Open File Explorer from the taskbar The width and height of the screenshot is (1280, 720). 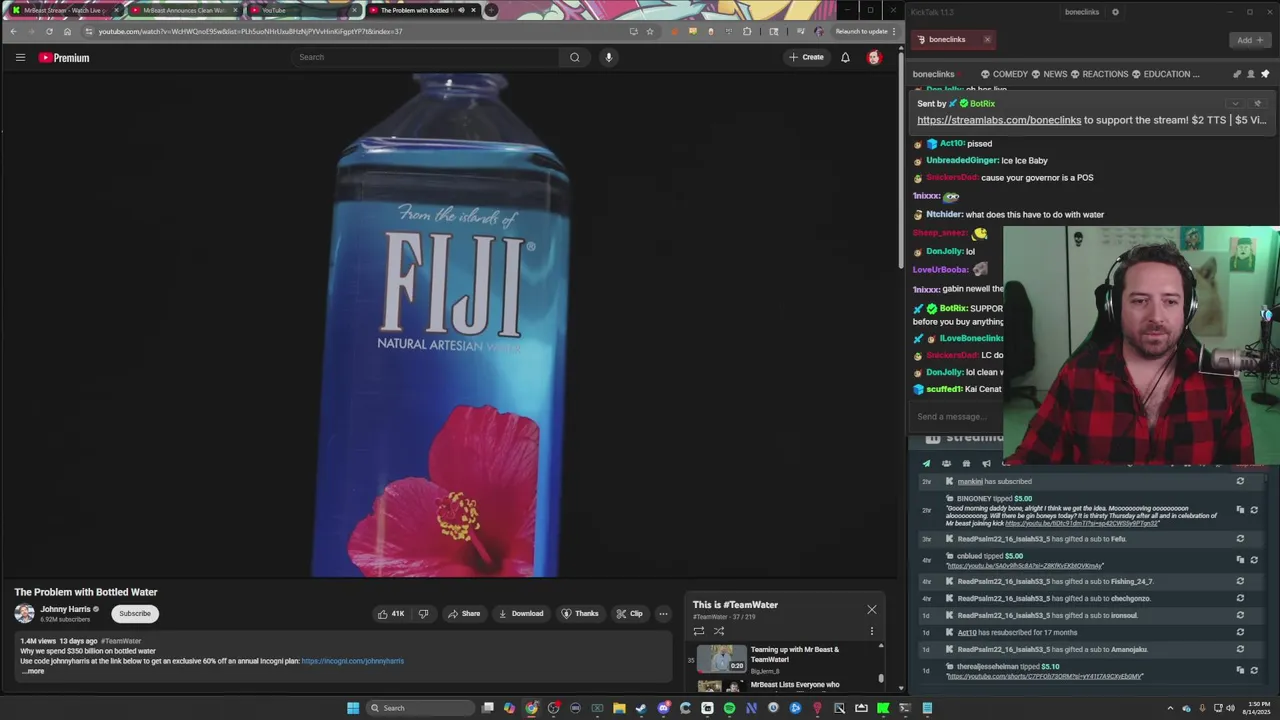point(619,708)
